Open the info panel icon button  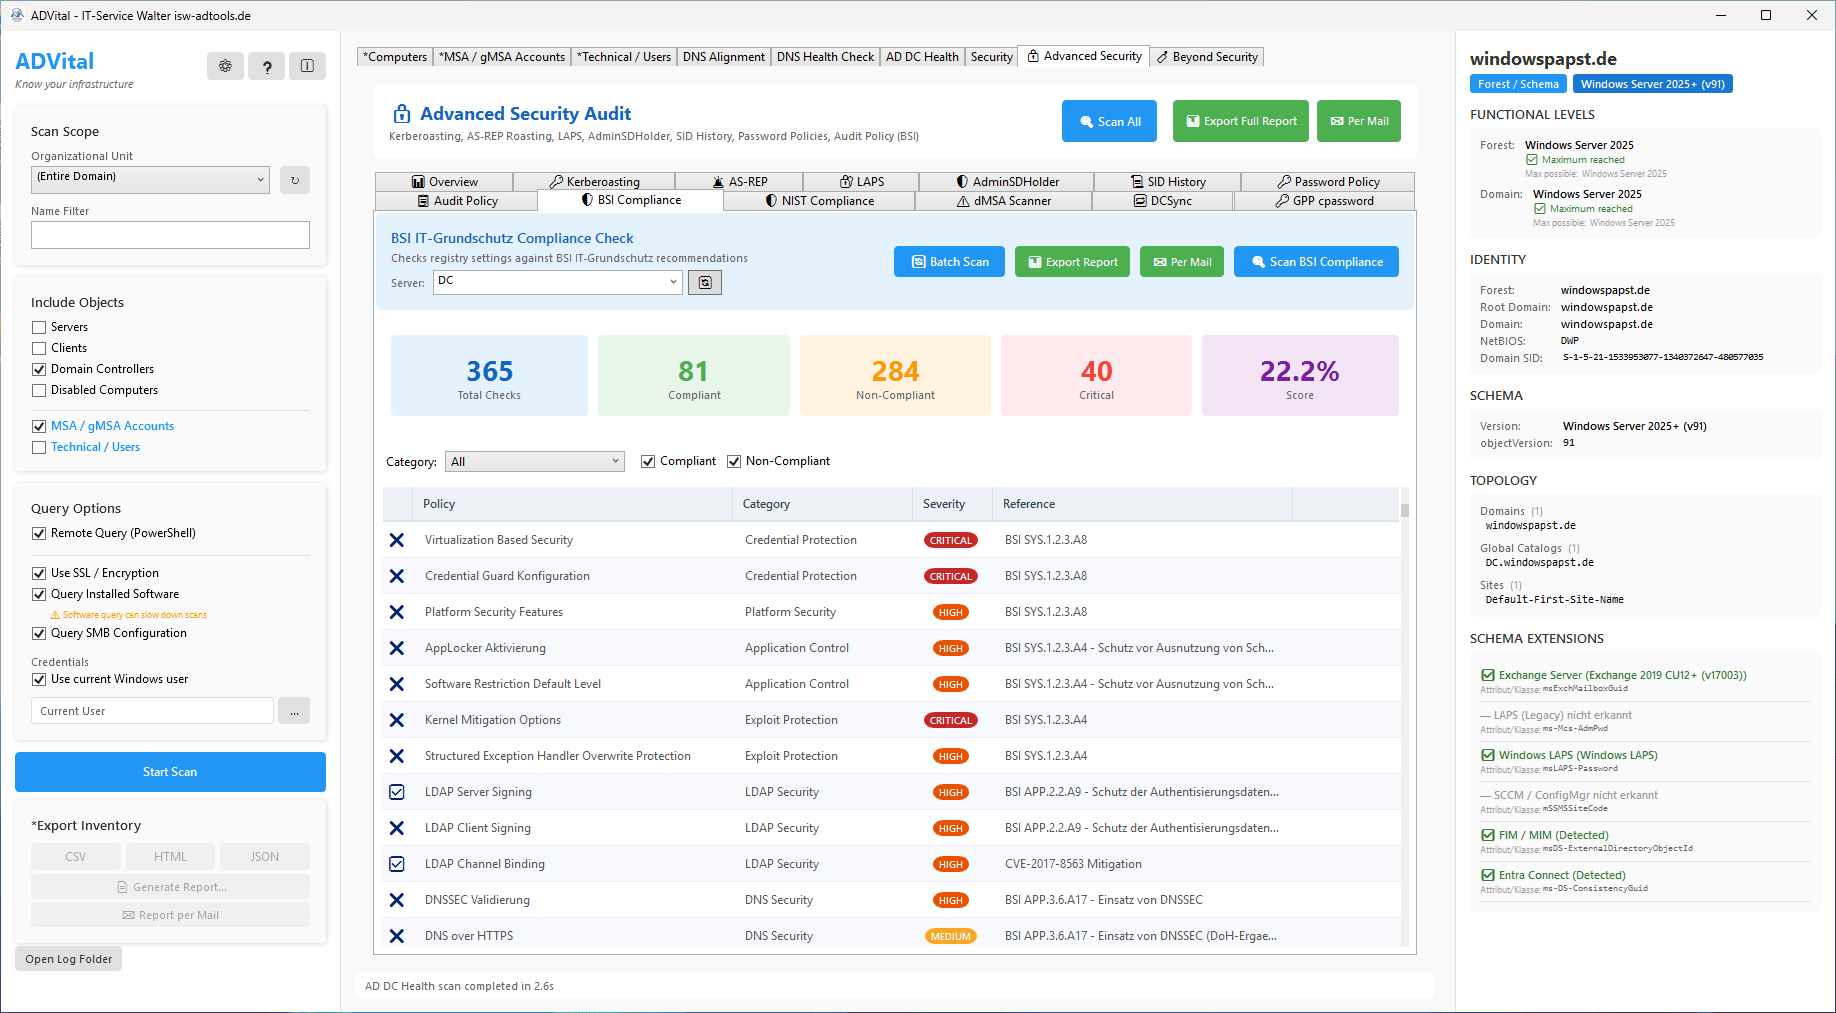tap(307, 66)
